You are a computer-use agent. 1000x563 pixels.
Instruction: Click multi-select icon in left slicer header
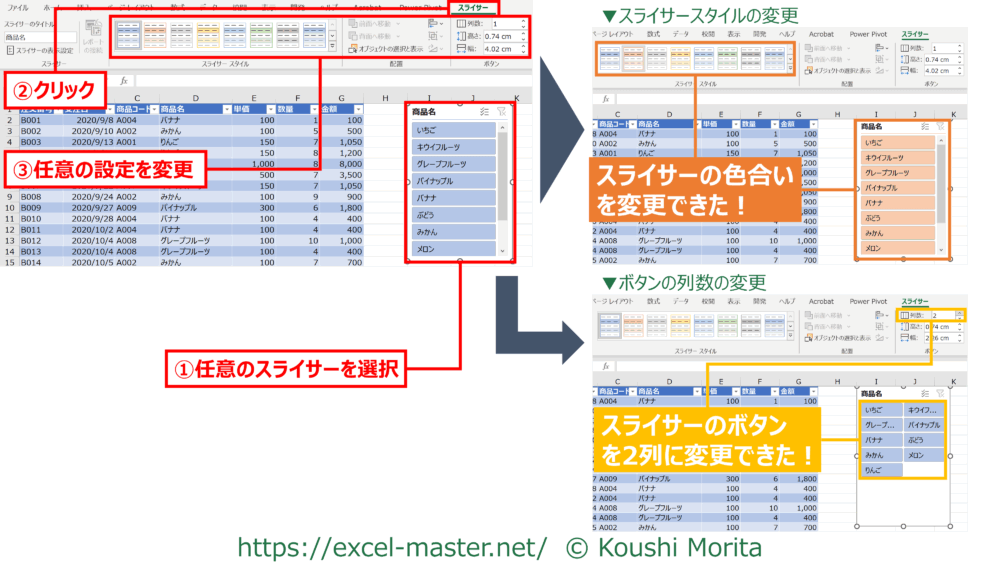tap(484, 113)
